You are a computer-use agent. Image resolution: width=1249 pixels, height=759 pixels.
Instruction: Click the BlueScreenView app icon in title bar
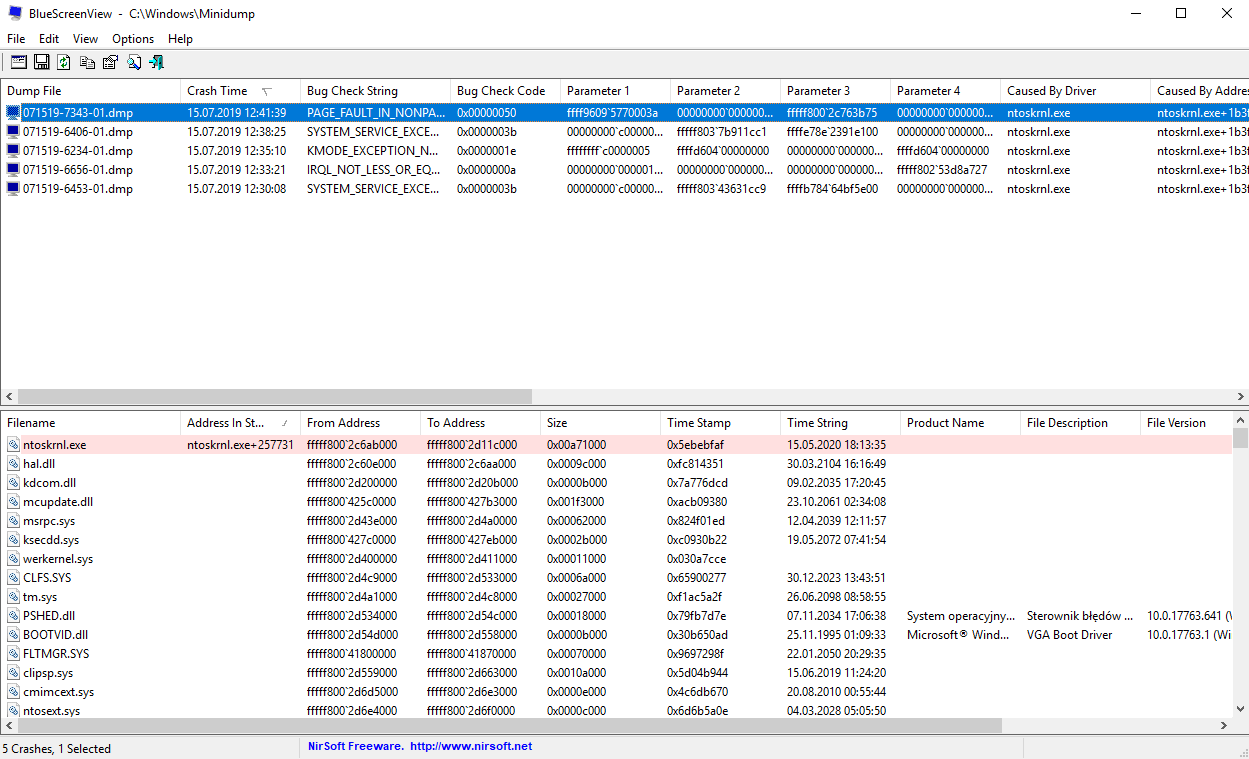tap(14, 14)
